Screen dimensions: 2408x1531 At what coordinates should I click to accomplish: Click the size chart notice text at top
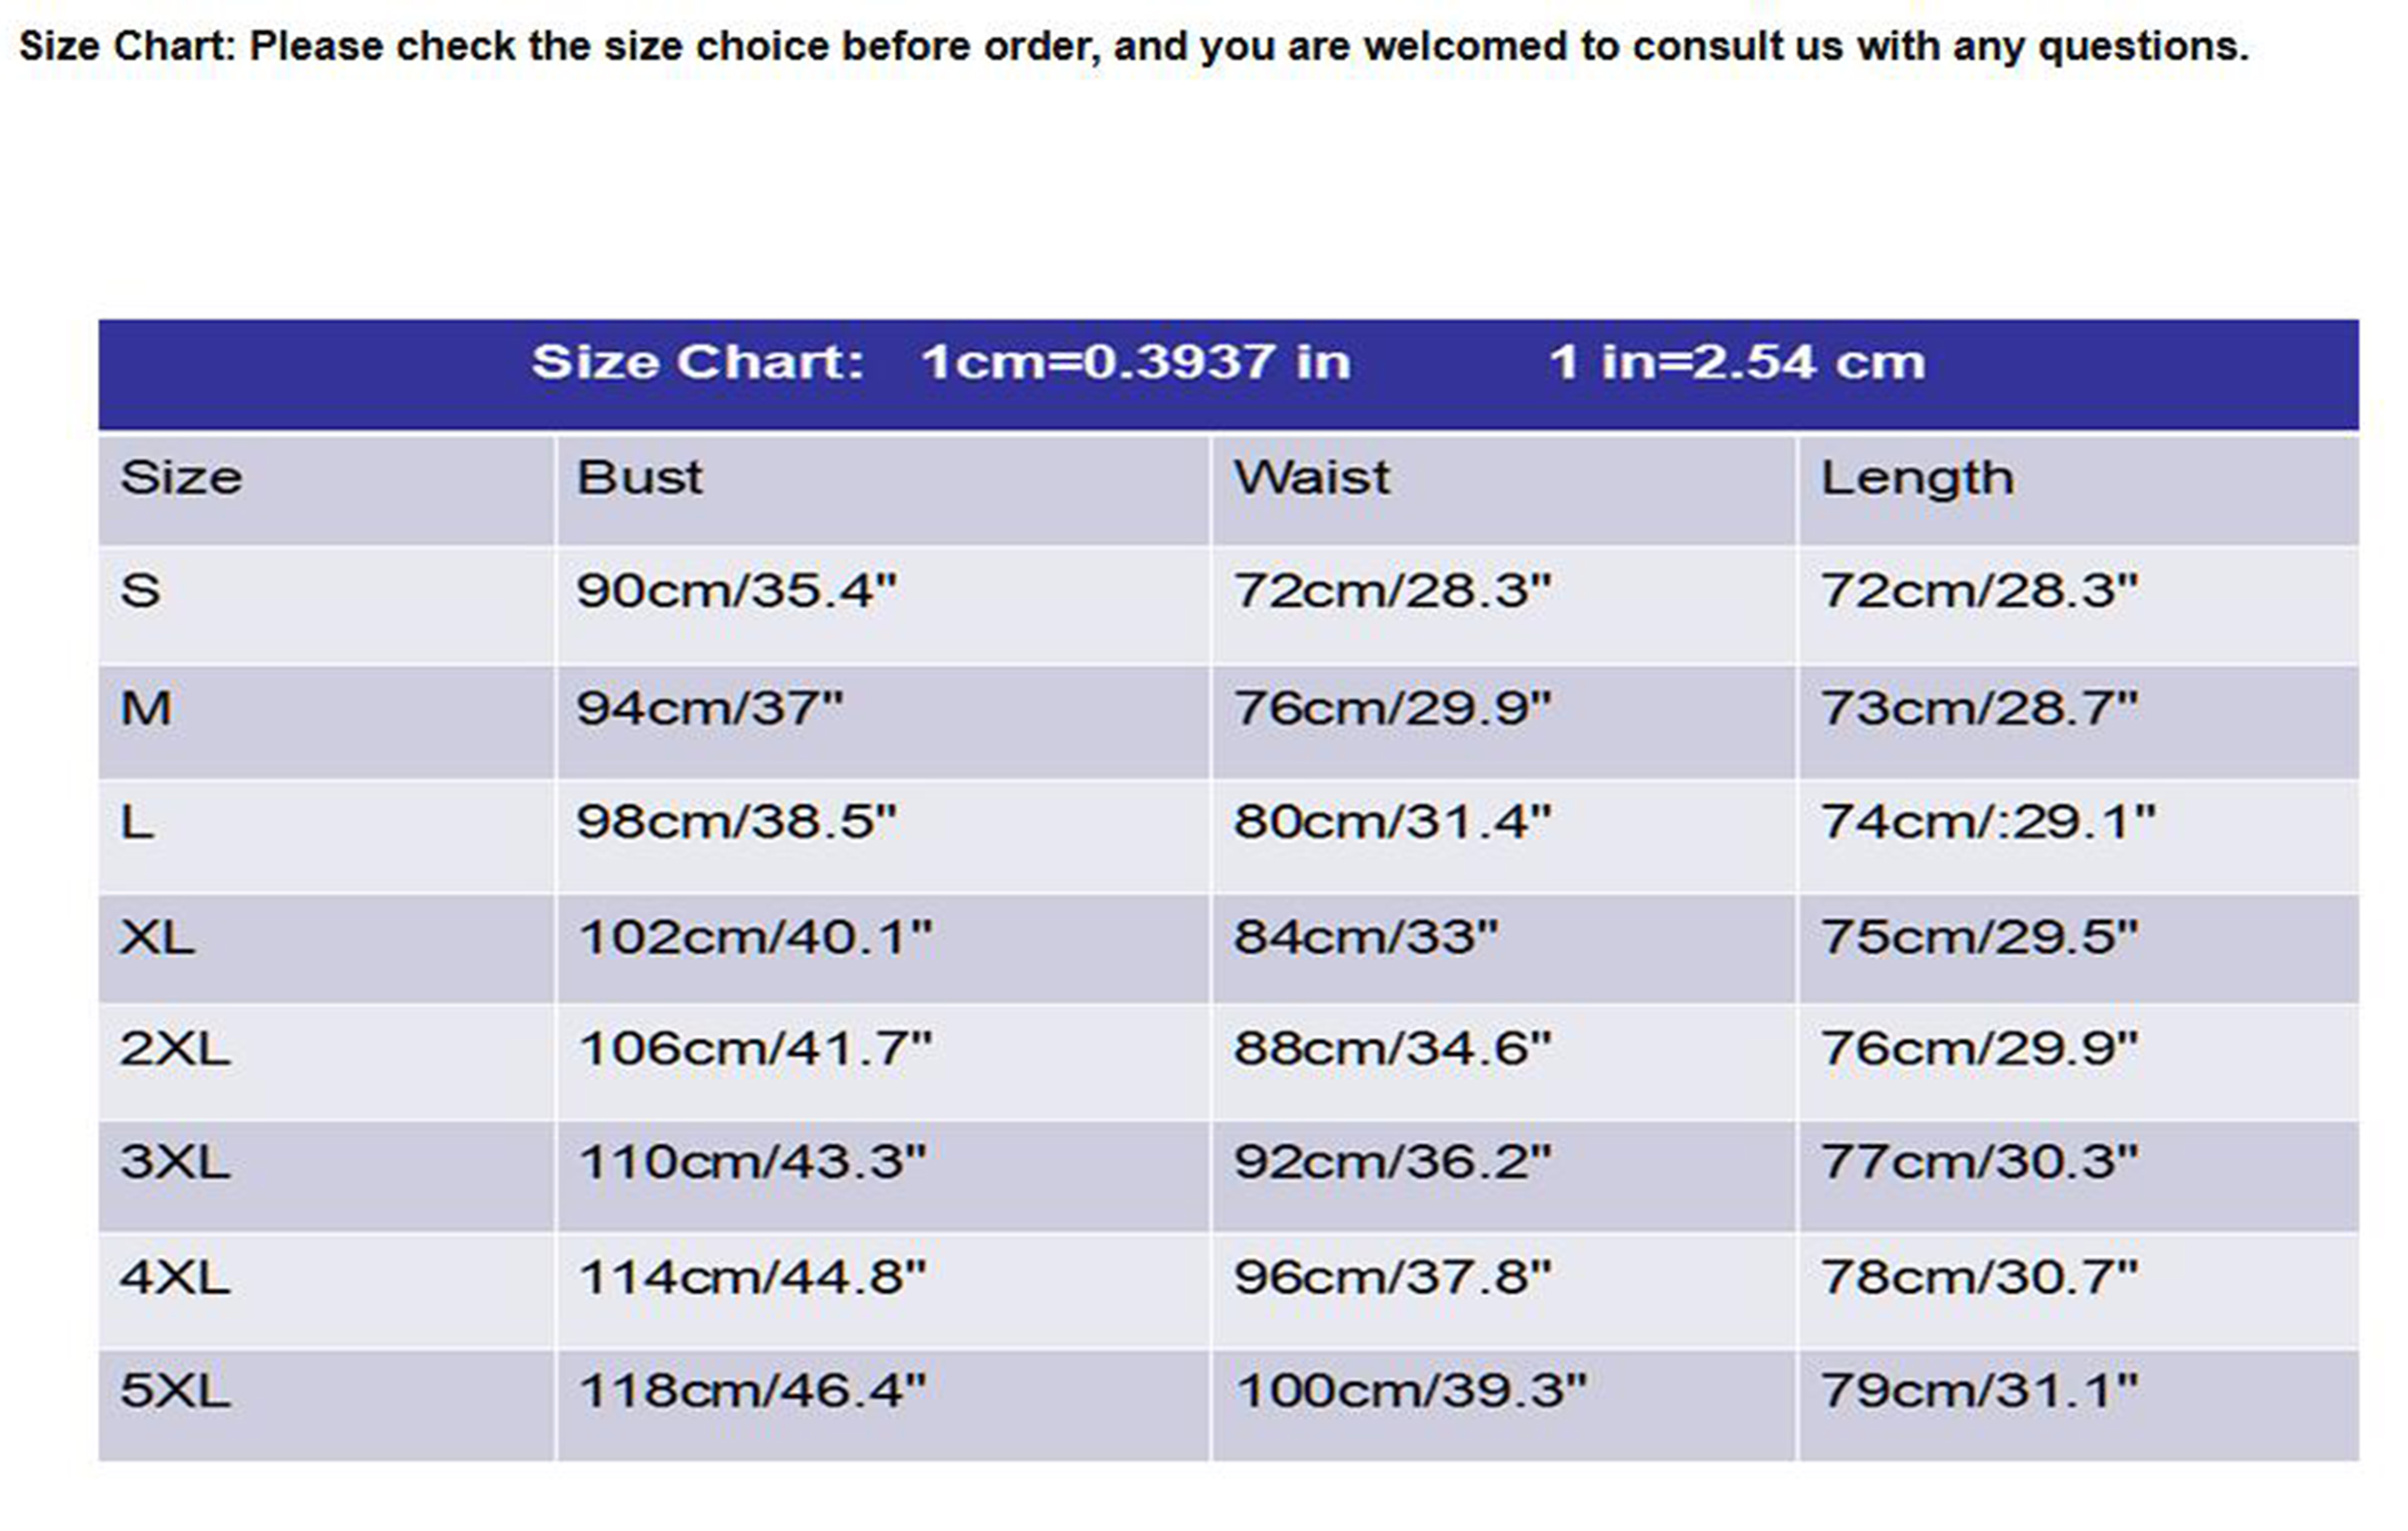1133,46
